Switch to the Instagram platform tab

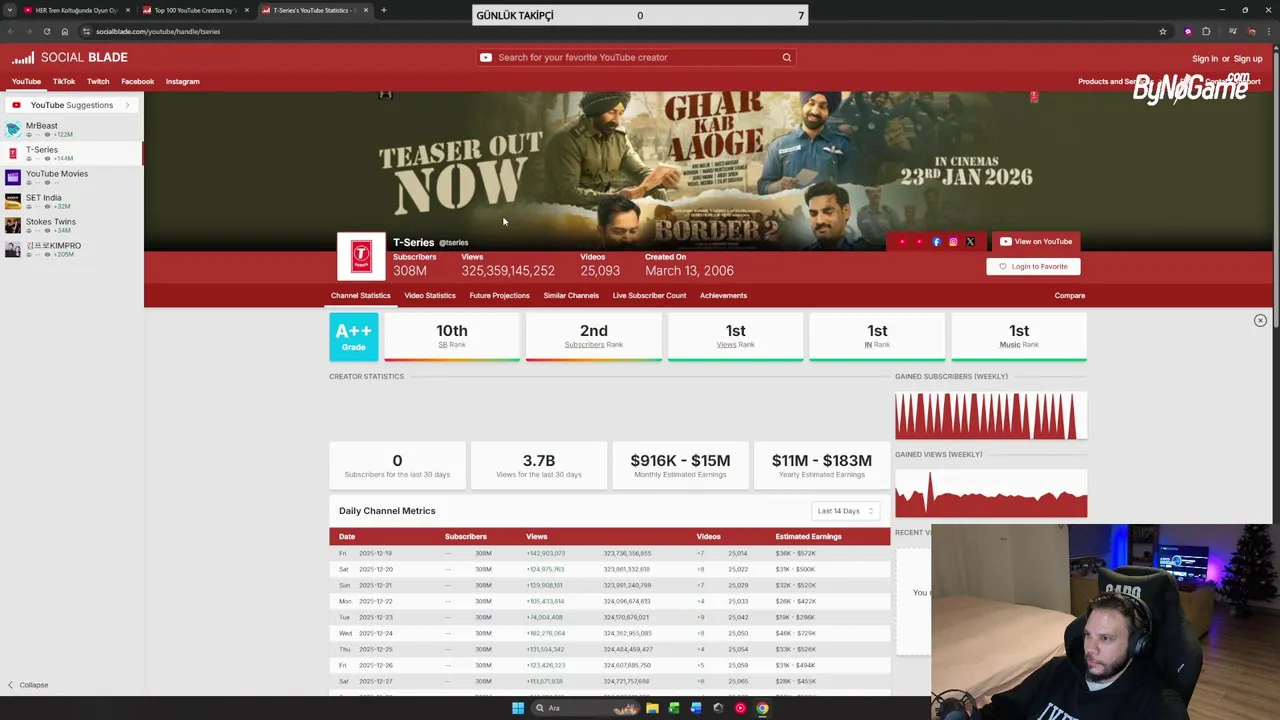click(182, 81)
